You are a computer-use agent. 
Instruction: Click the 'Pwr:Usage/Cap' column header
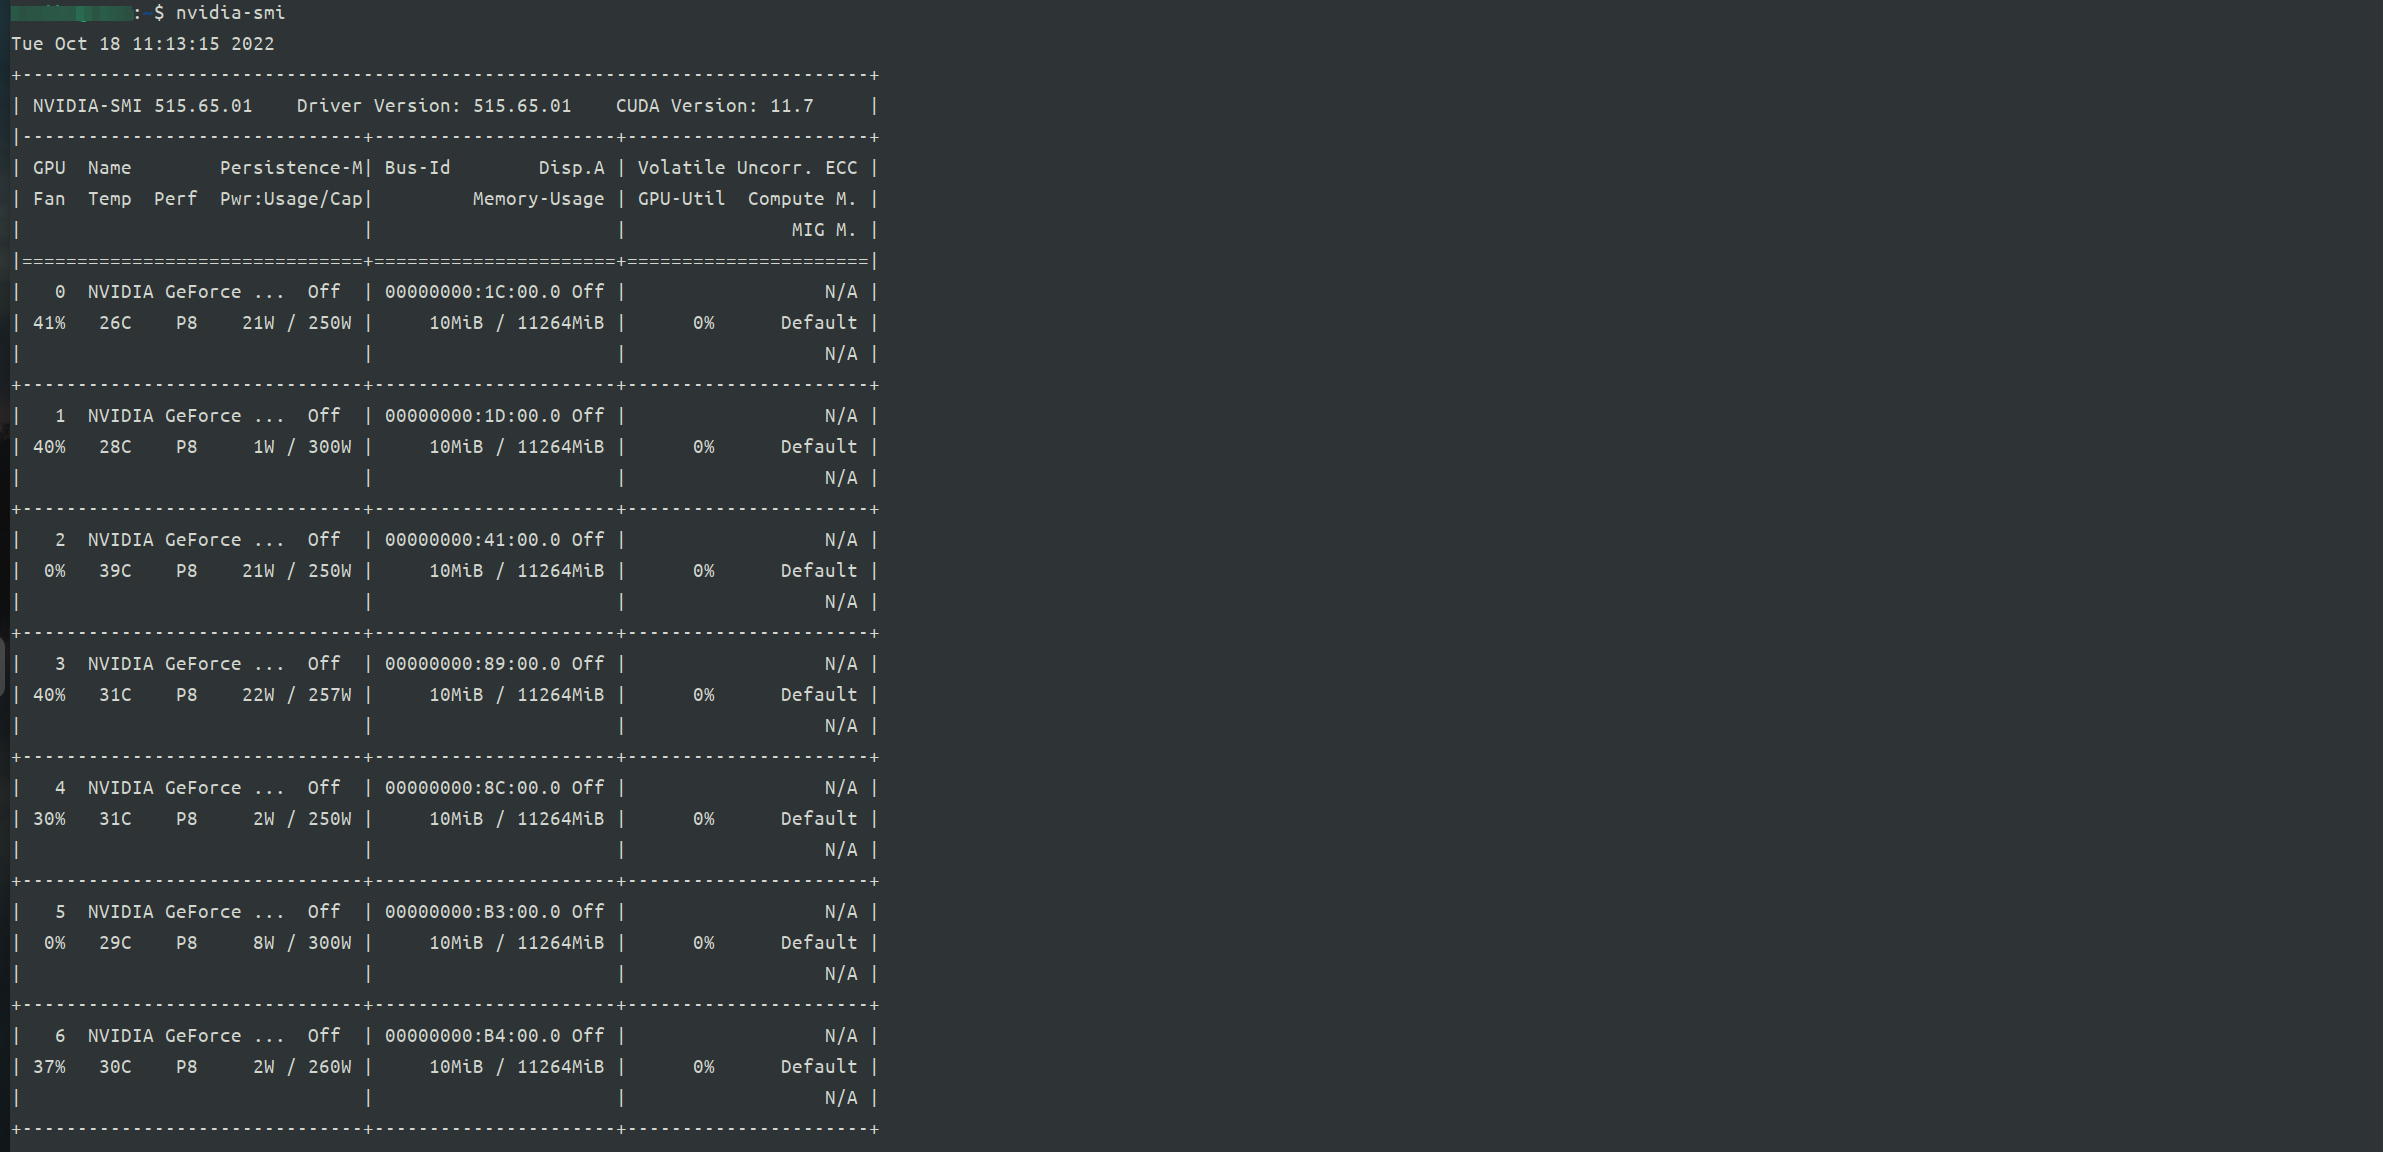pos(291,199)
